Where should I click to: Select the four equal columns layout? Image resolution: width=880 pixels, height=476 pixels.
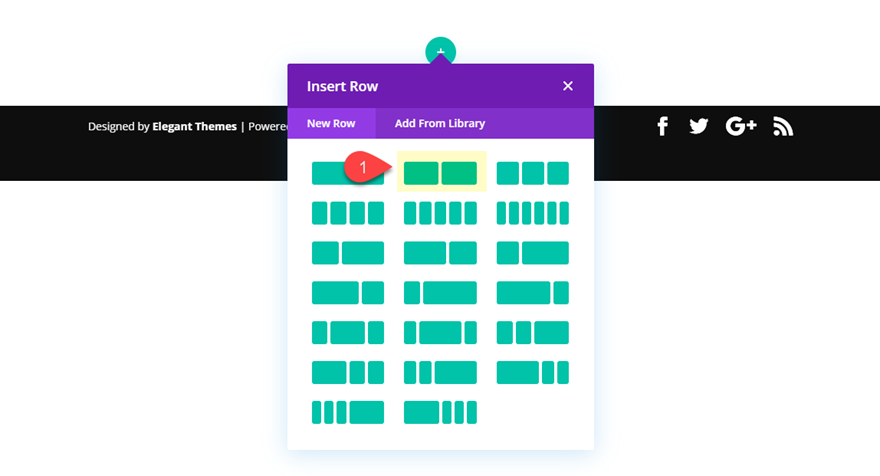tap(347, 213)
